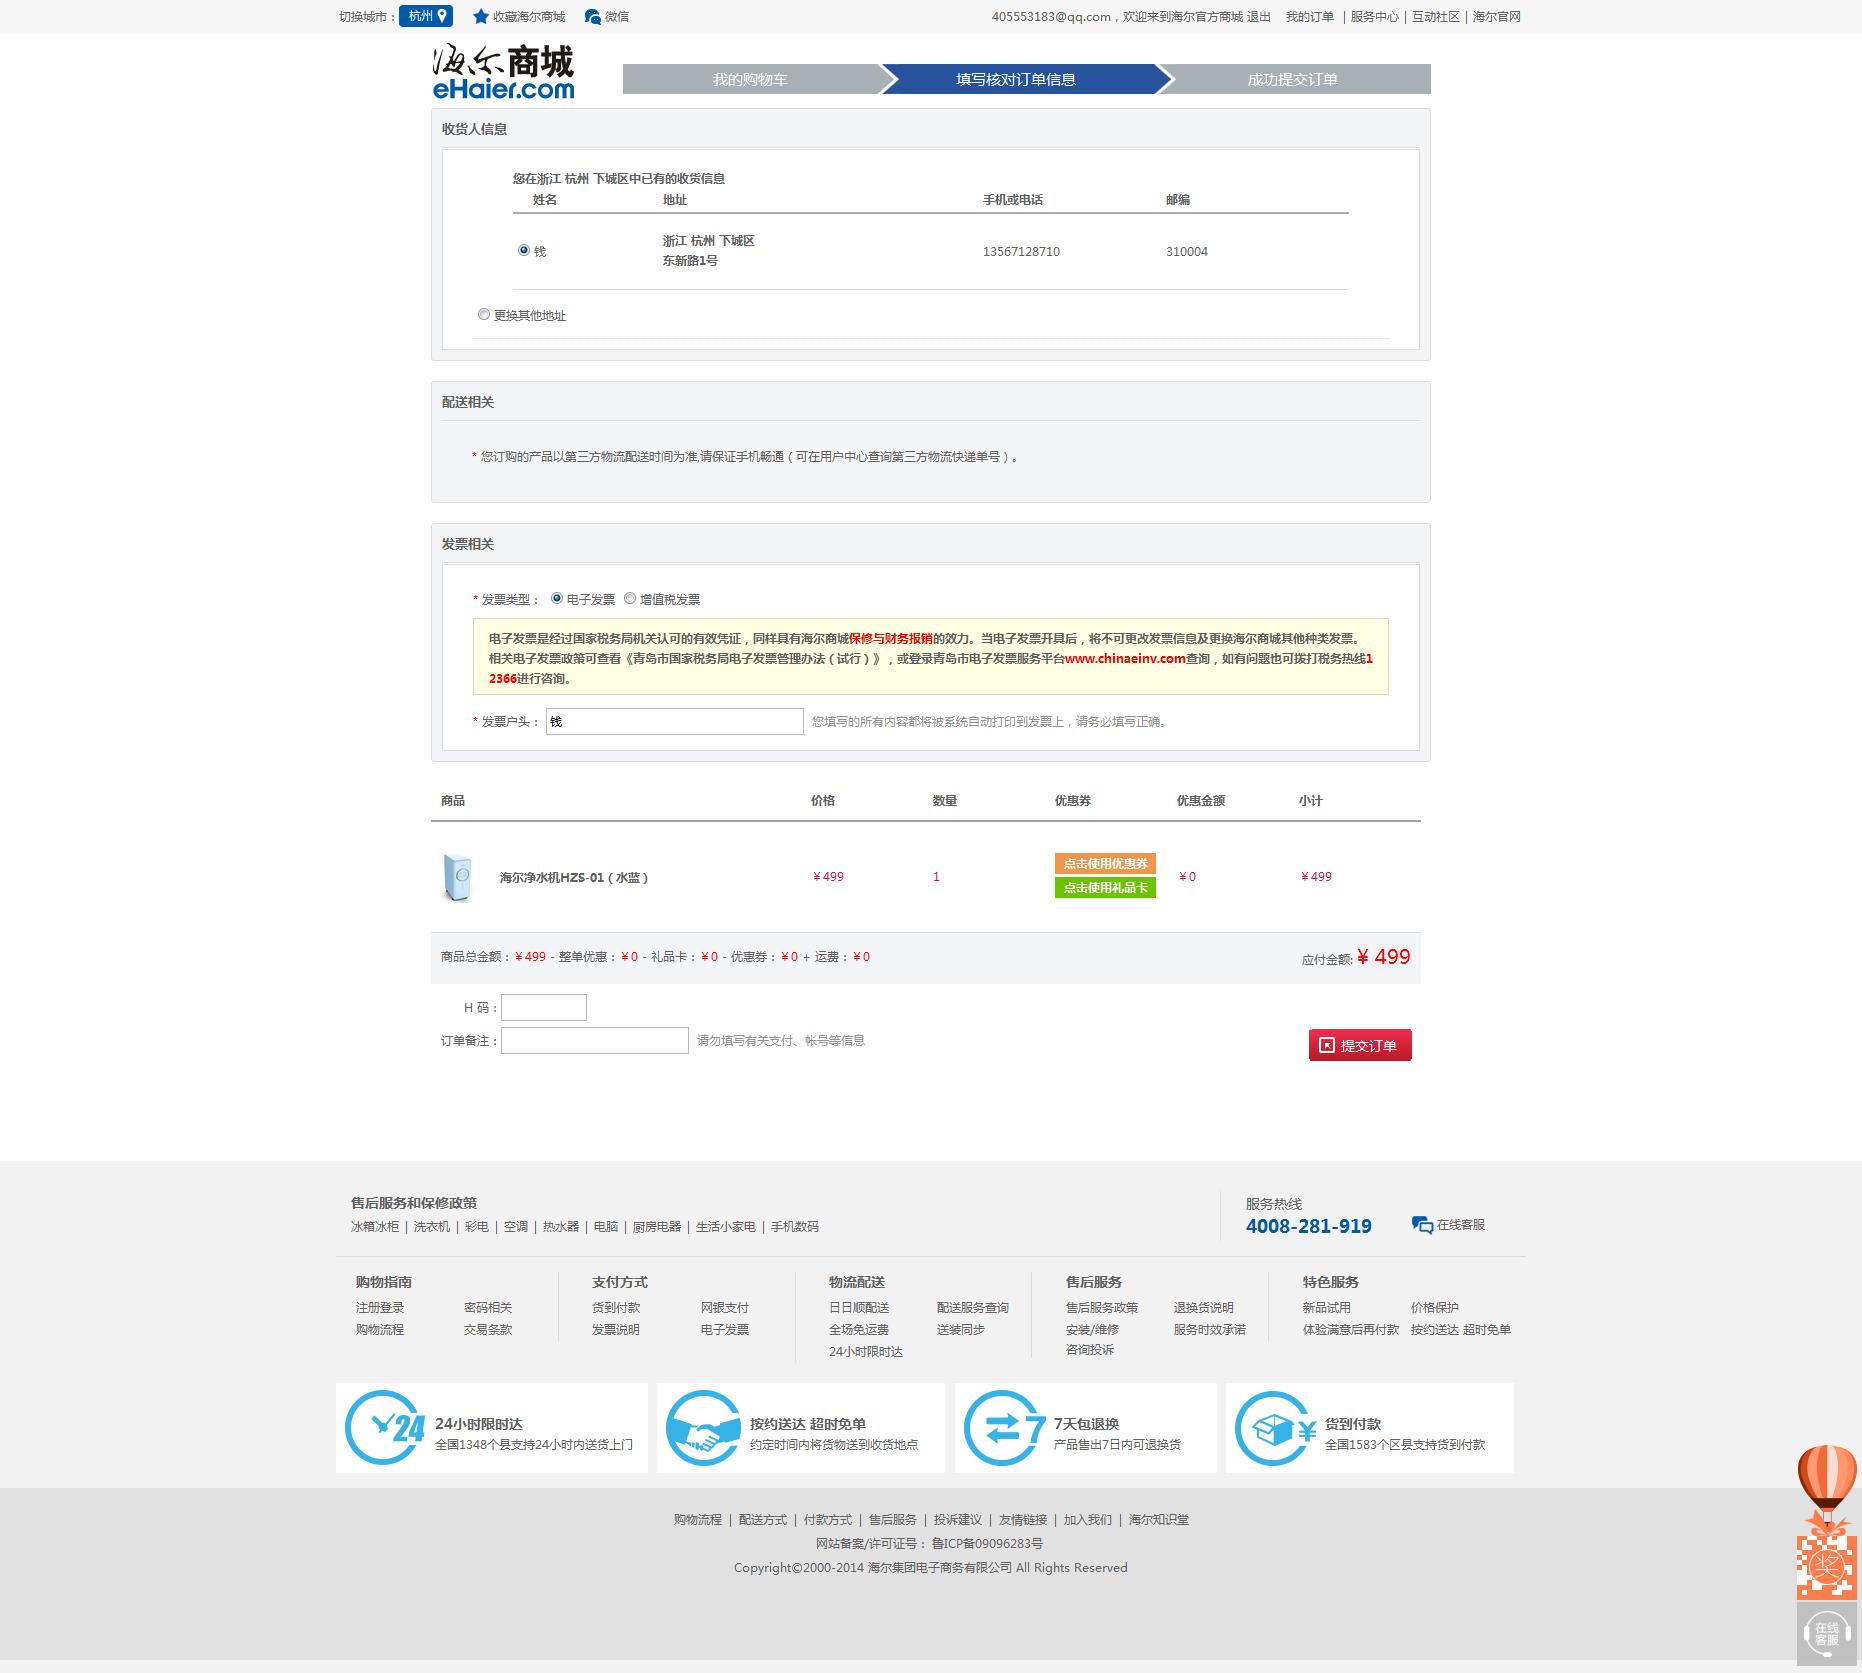
Task: Open 配送服务查询 footer link
Action: pos(973,1307)
